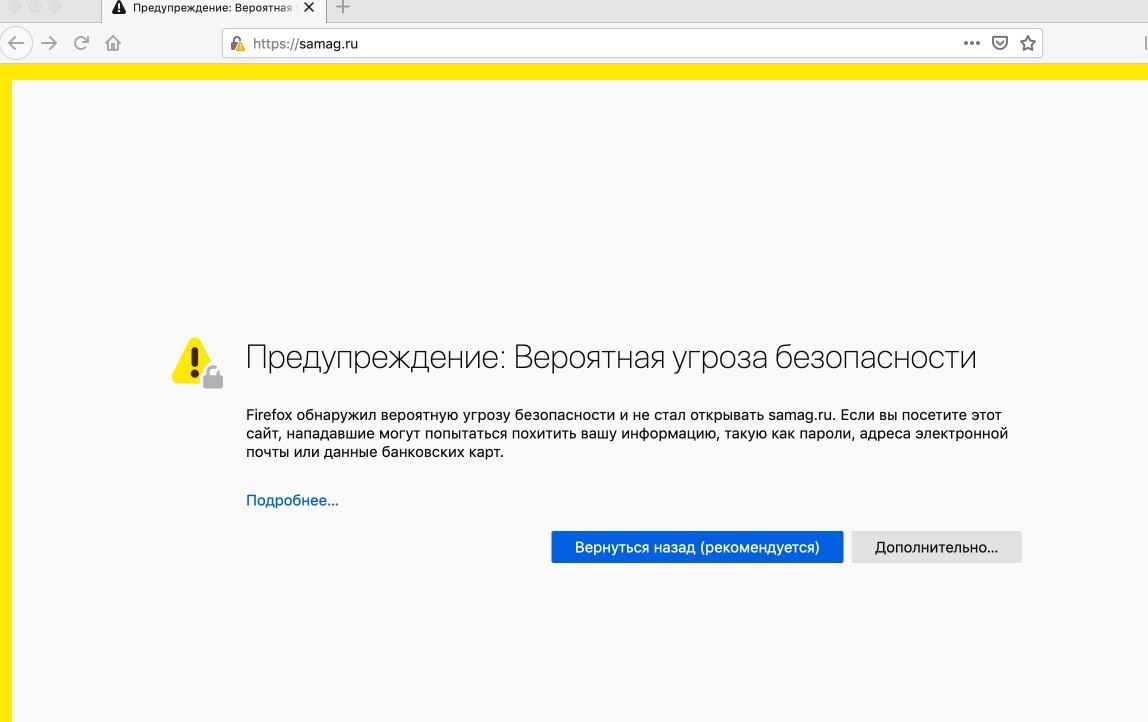Click the Дополнительно... button
Image resolution: width=1148 pixels, height=722 pixels.
pos(936,547)
